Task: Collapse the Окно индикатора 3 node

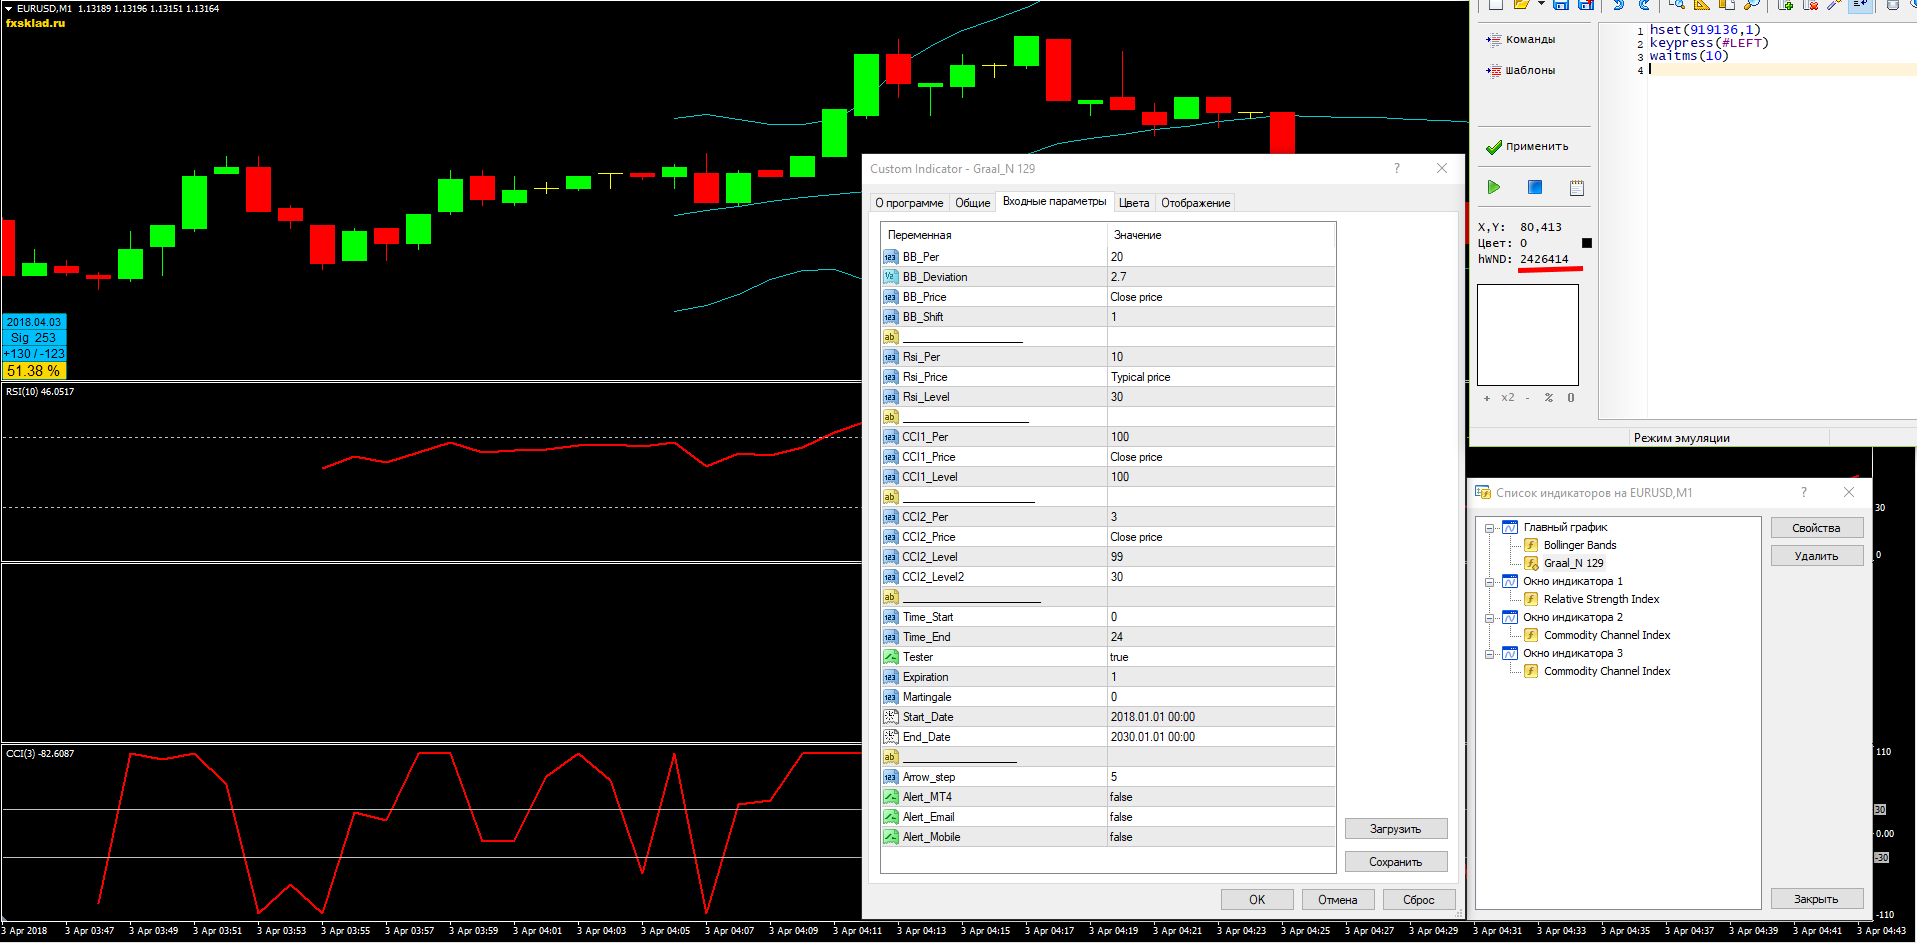Action: 1489,654
